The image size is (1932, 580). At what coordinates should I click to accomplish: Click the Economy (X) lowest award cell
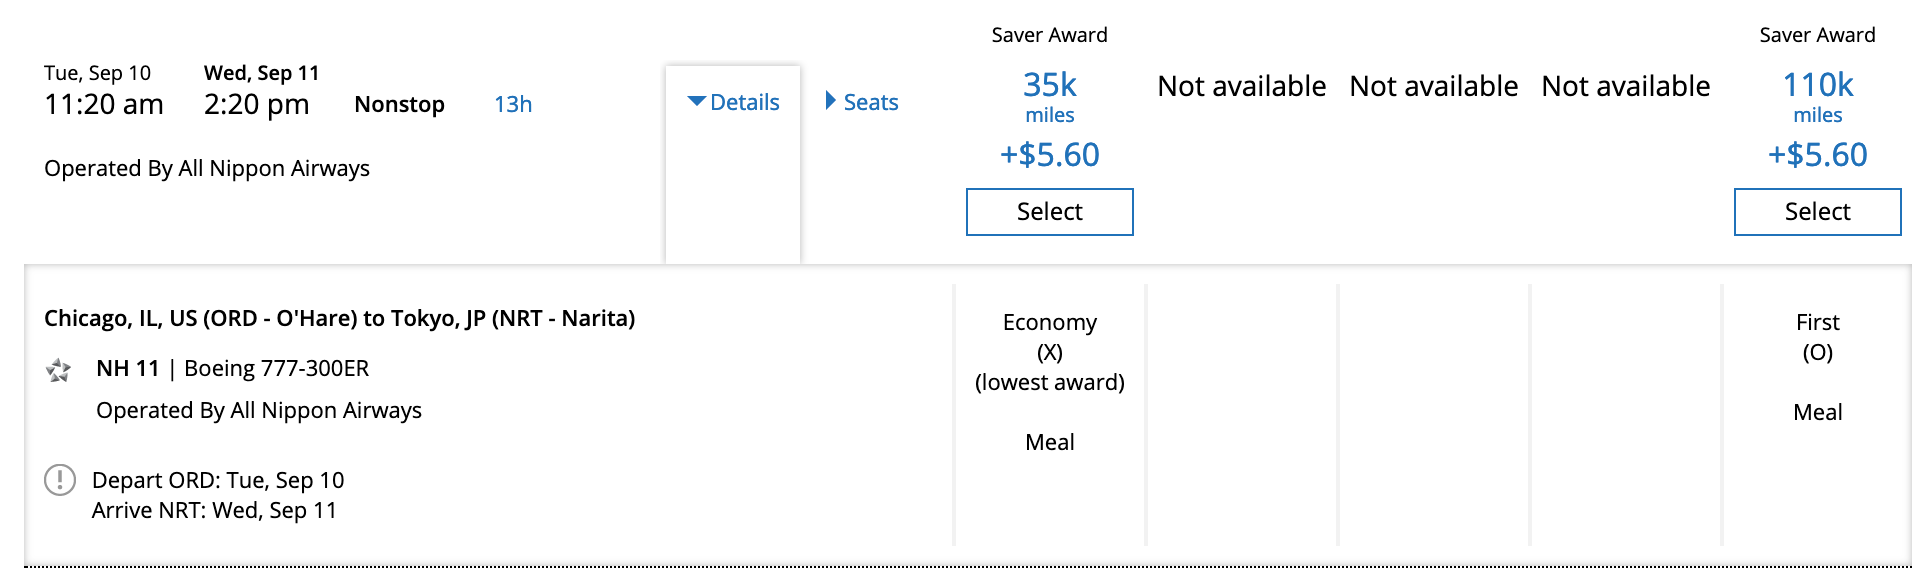point(1049,352)
